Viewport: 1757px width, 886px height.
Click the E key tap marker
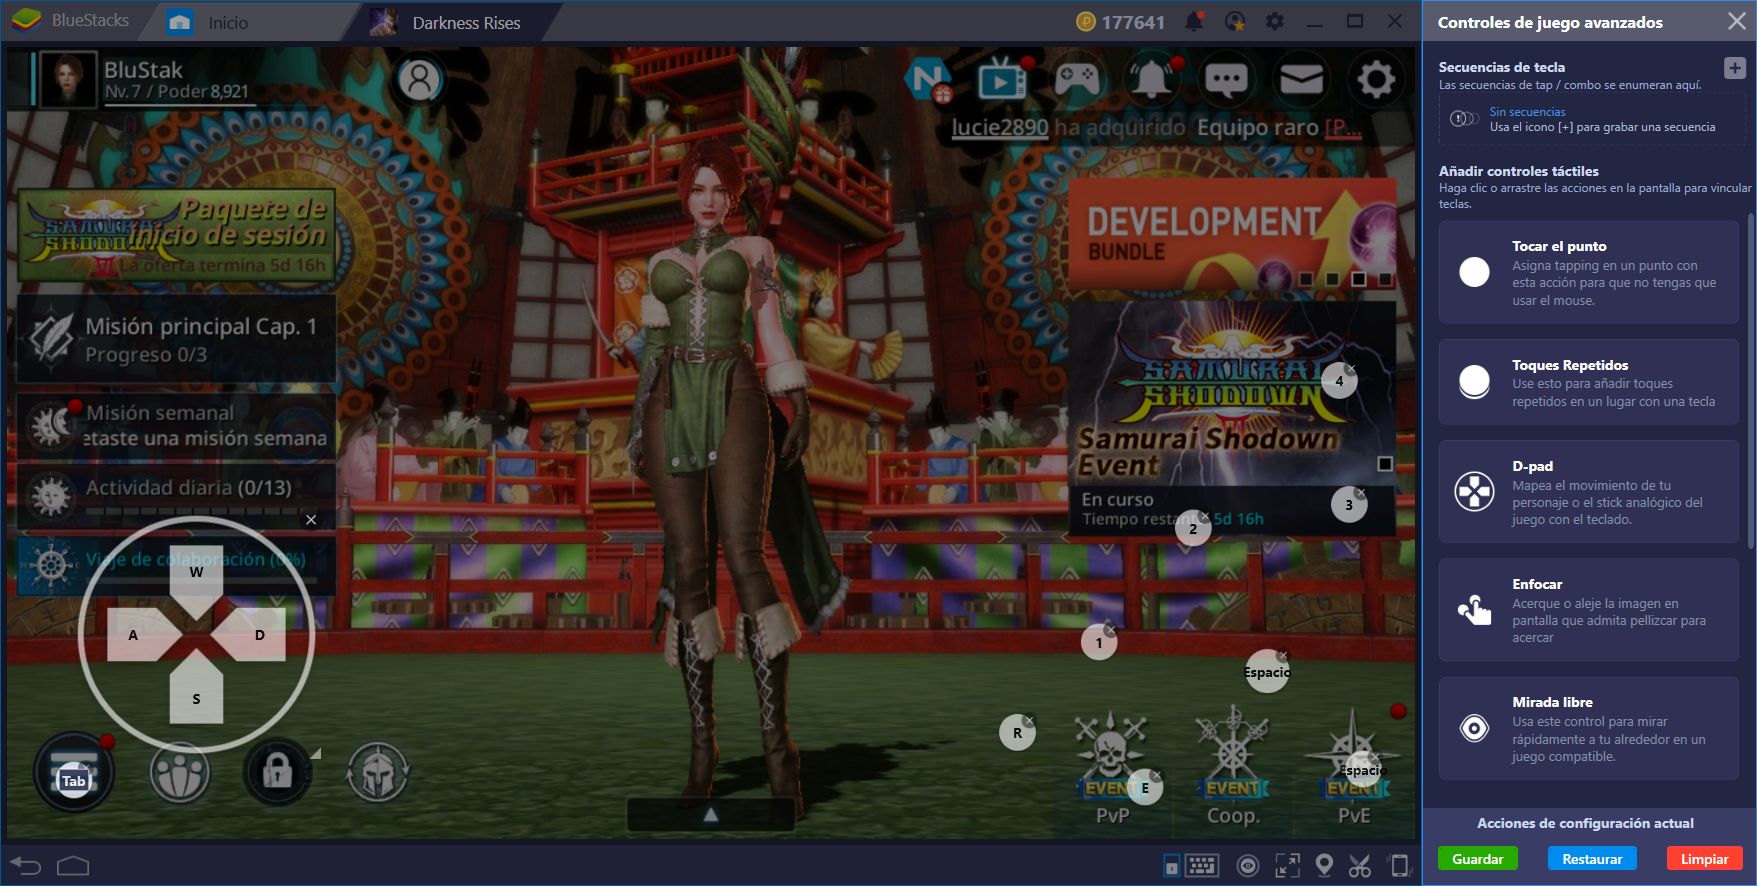[1145, 788]
